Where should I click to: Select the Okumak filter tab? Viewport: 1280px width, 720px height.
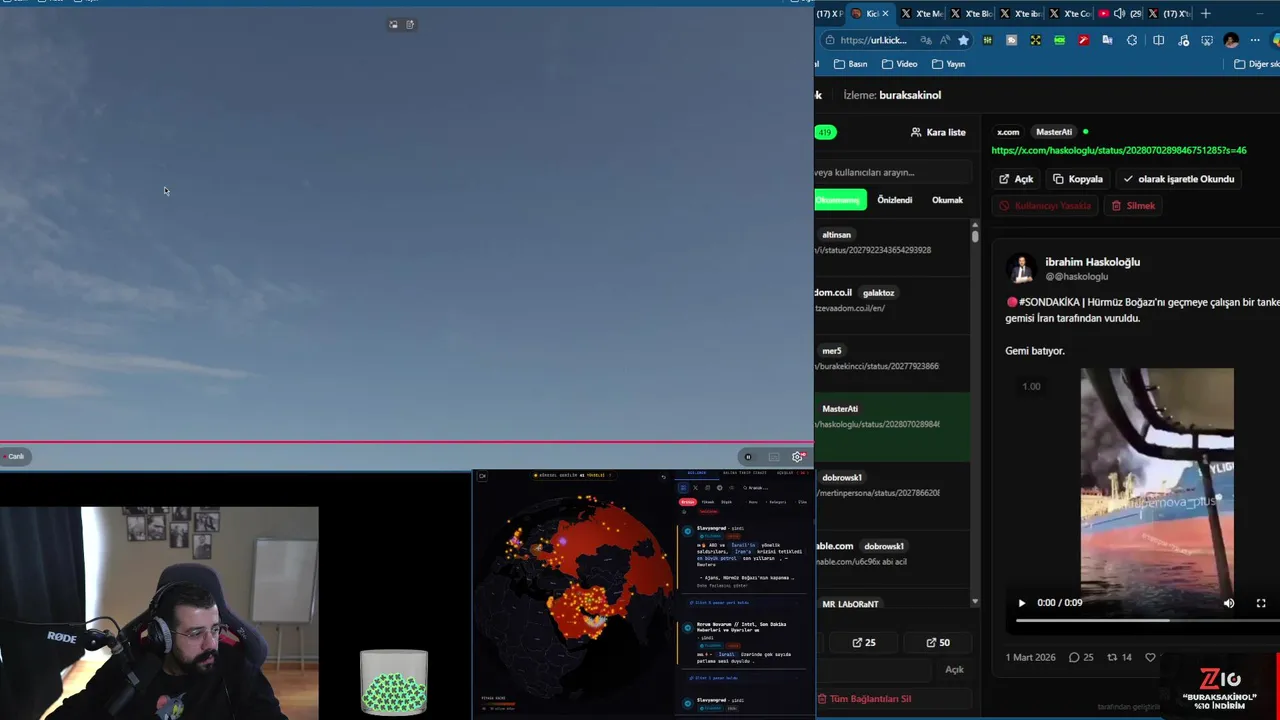point(947,200)
